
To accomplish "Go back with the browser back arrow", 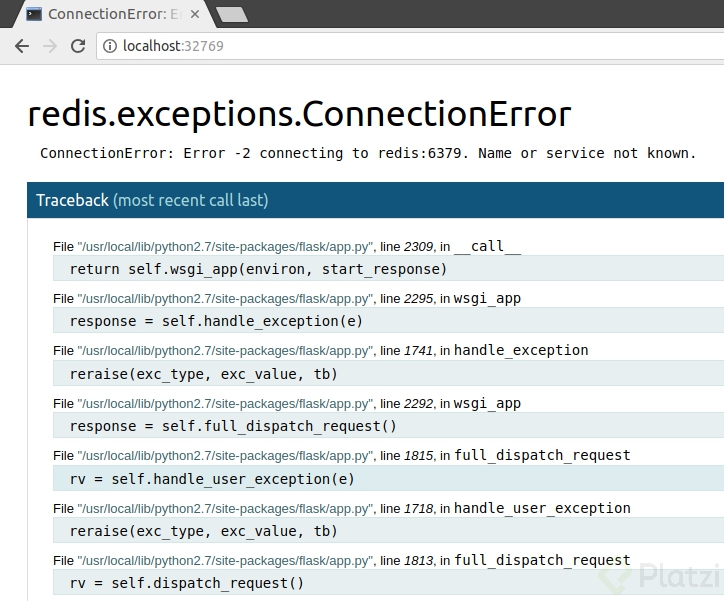I will pyautogui.click(x=22, y=46).
